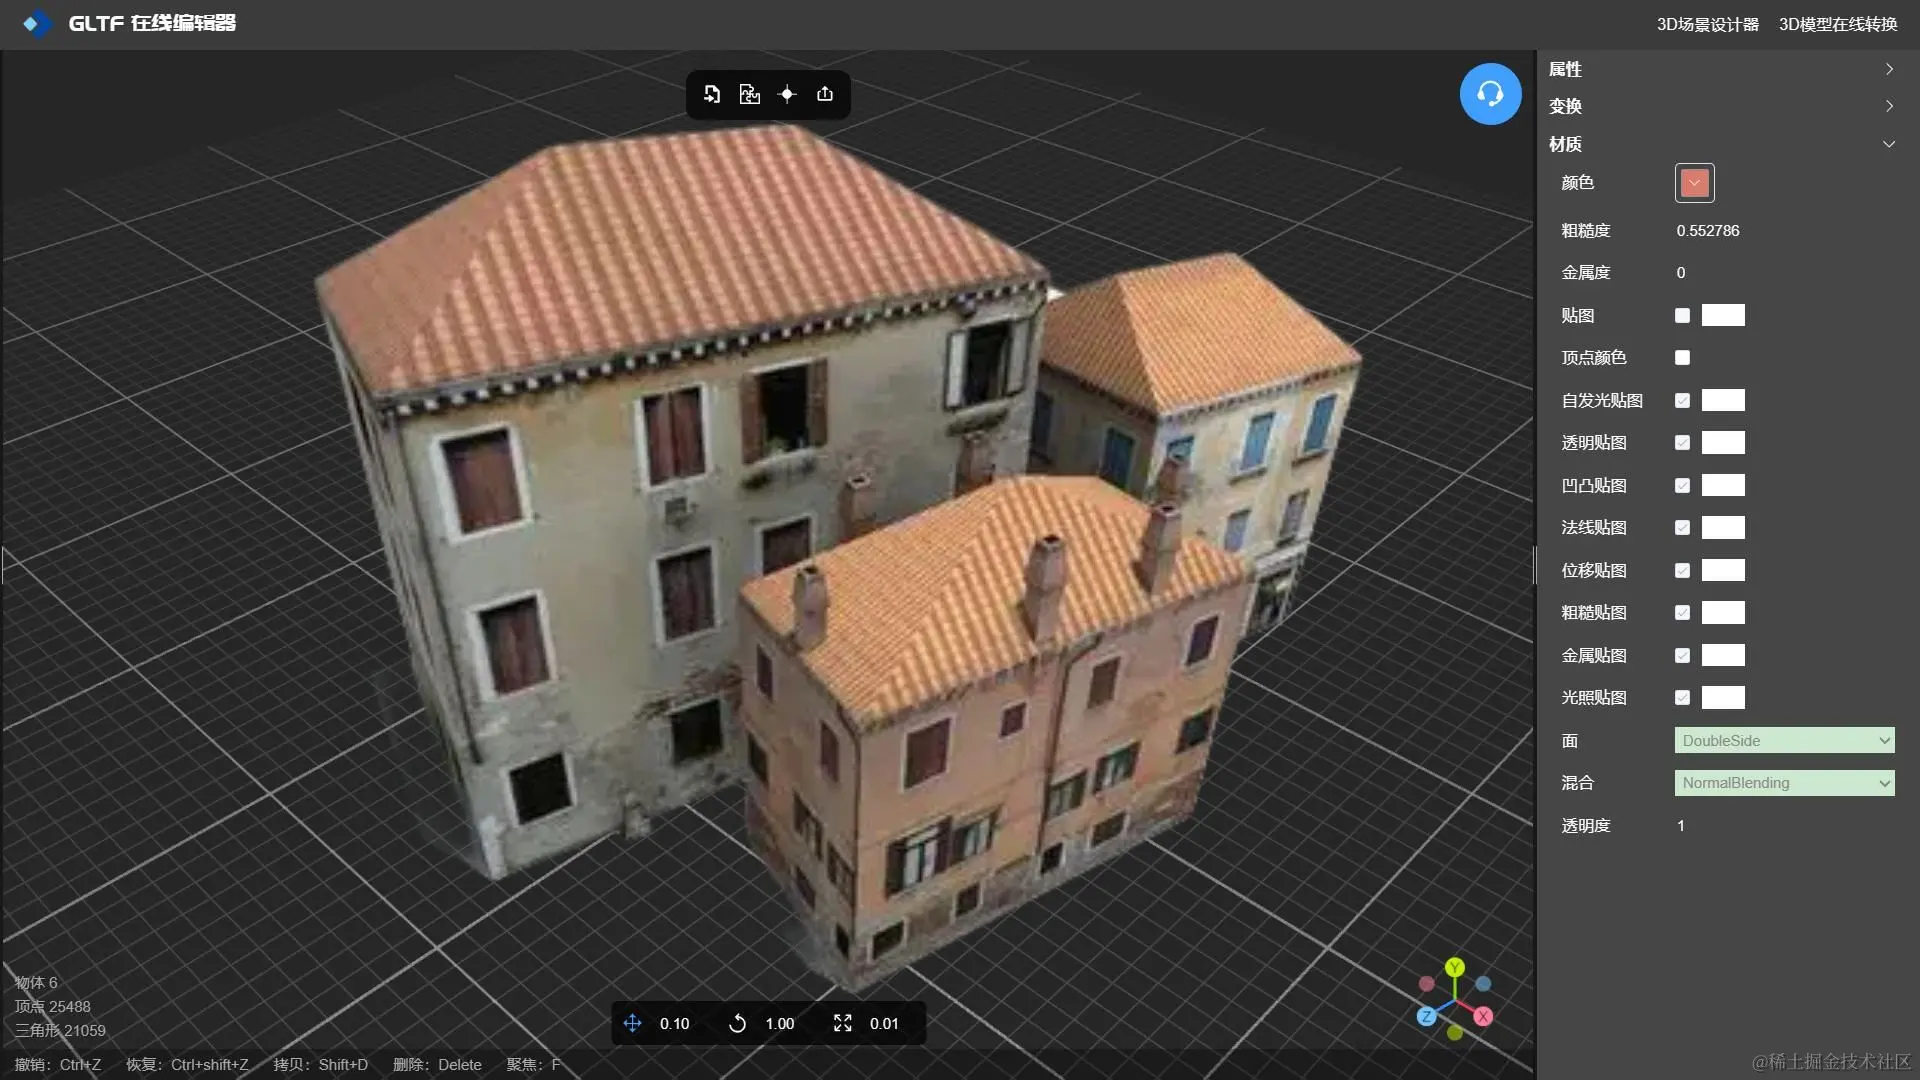The image size is (1920, 1080).
Task: Uncheck the 法线贴图 checkbox
Action: click(1682, 528)
